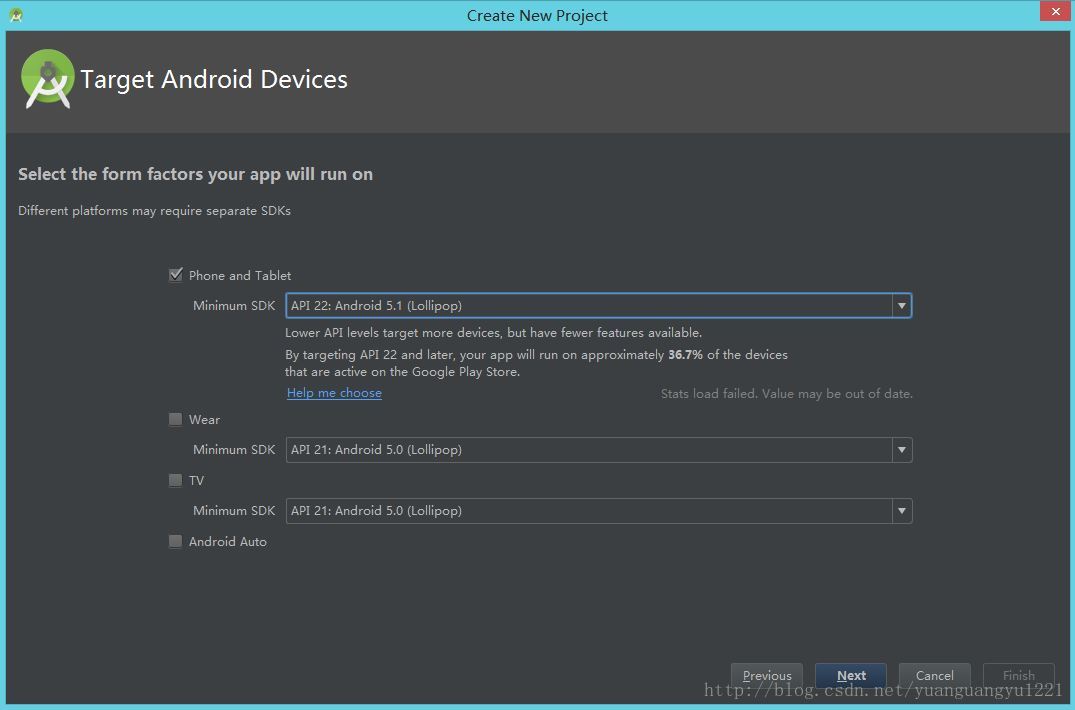Click the TV label text
This screenshot has width=1075, height=710.
[196, 480]
